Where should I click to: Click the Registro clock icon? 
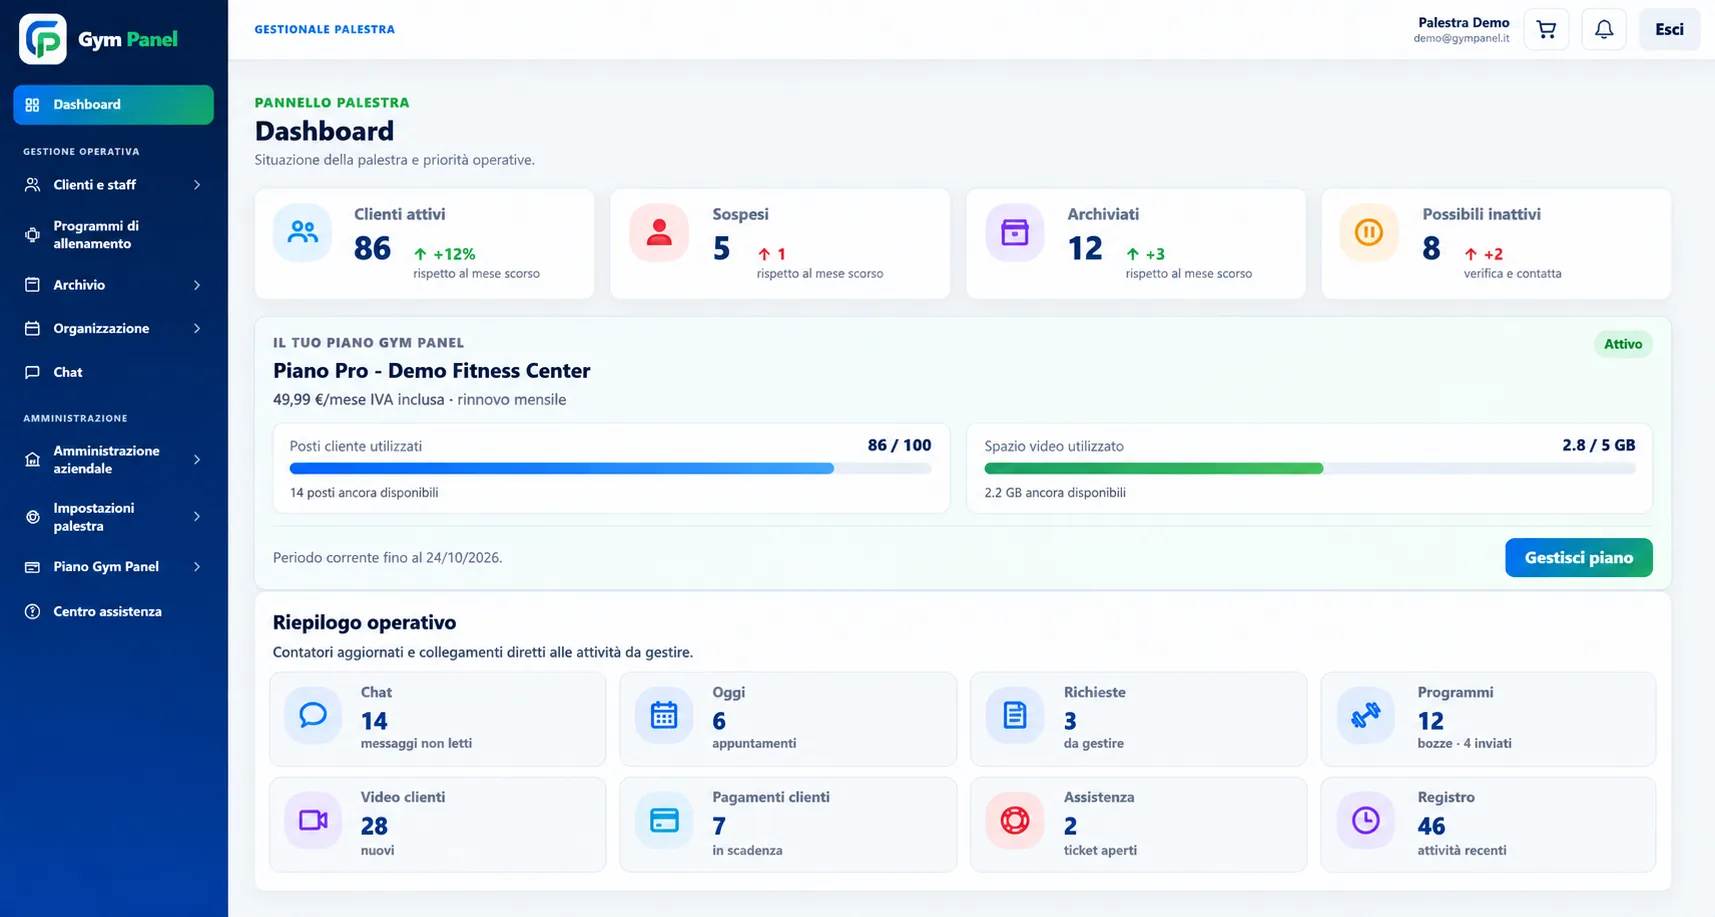(1366, 820)
